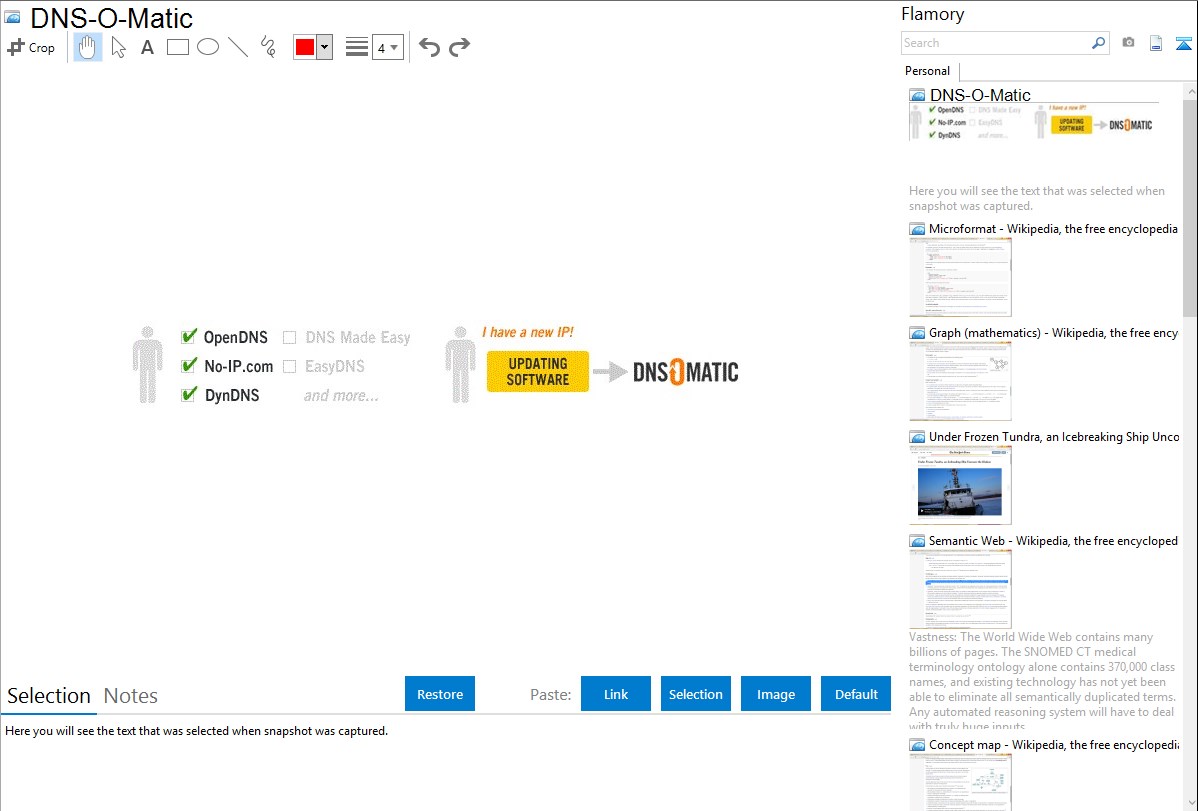Activate the Crop tool

tap(31, 47)
